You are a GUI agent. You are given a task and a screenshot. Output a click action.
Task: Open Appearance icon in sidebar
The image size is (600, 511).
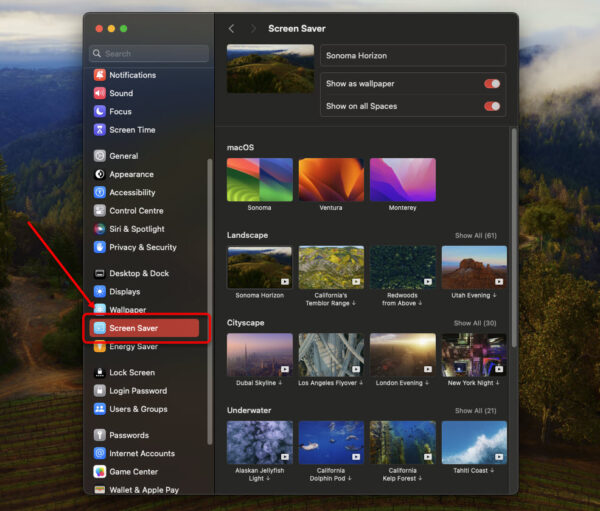(99, 174)
